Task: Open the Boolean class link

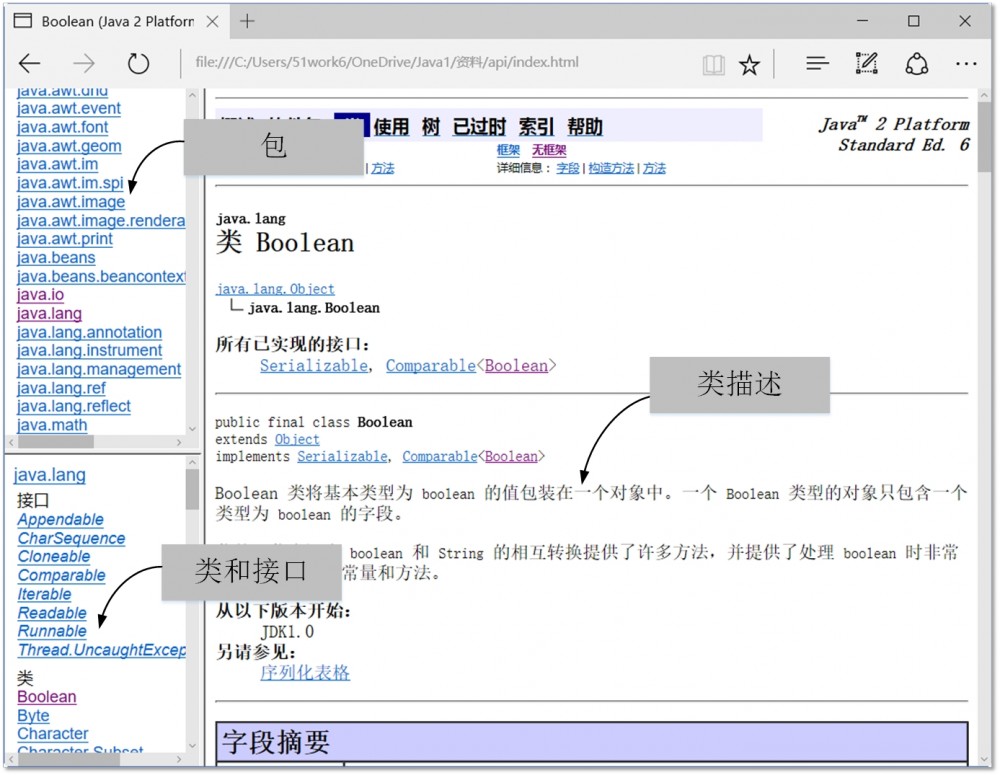Action: (47, 697)
